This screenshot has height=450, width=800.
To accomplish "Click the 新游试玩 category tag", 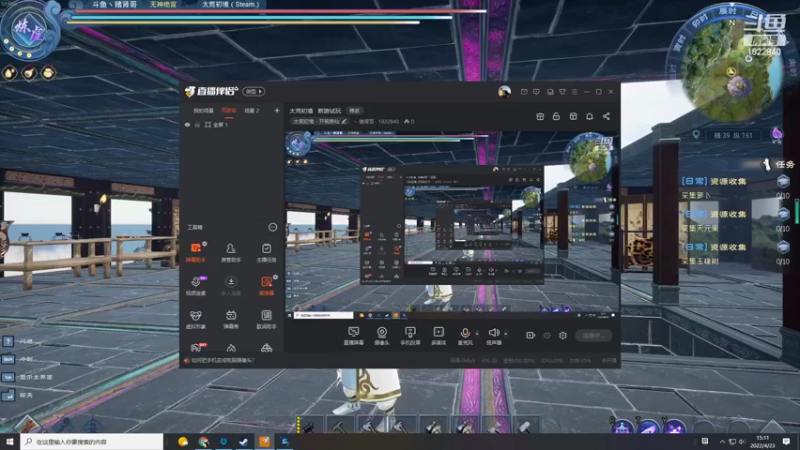I will pyautogui.click(x=329, y=111).
